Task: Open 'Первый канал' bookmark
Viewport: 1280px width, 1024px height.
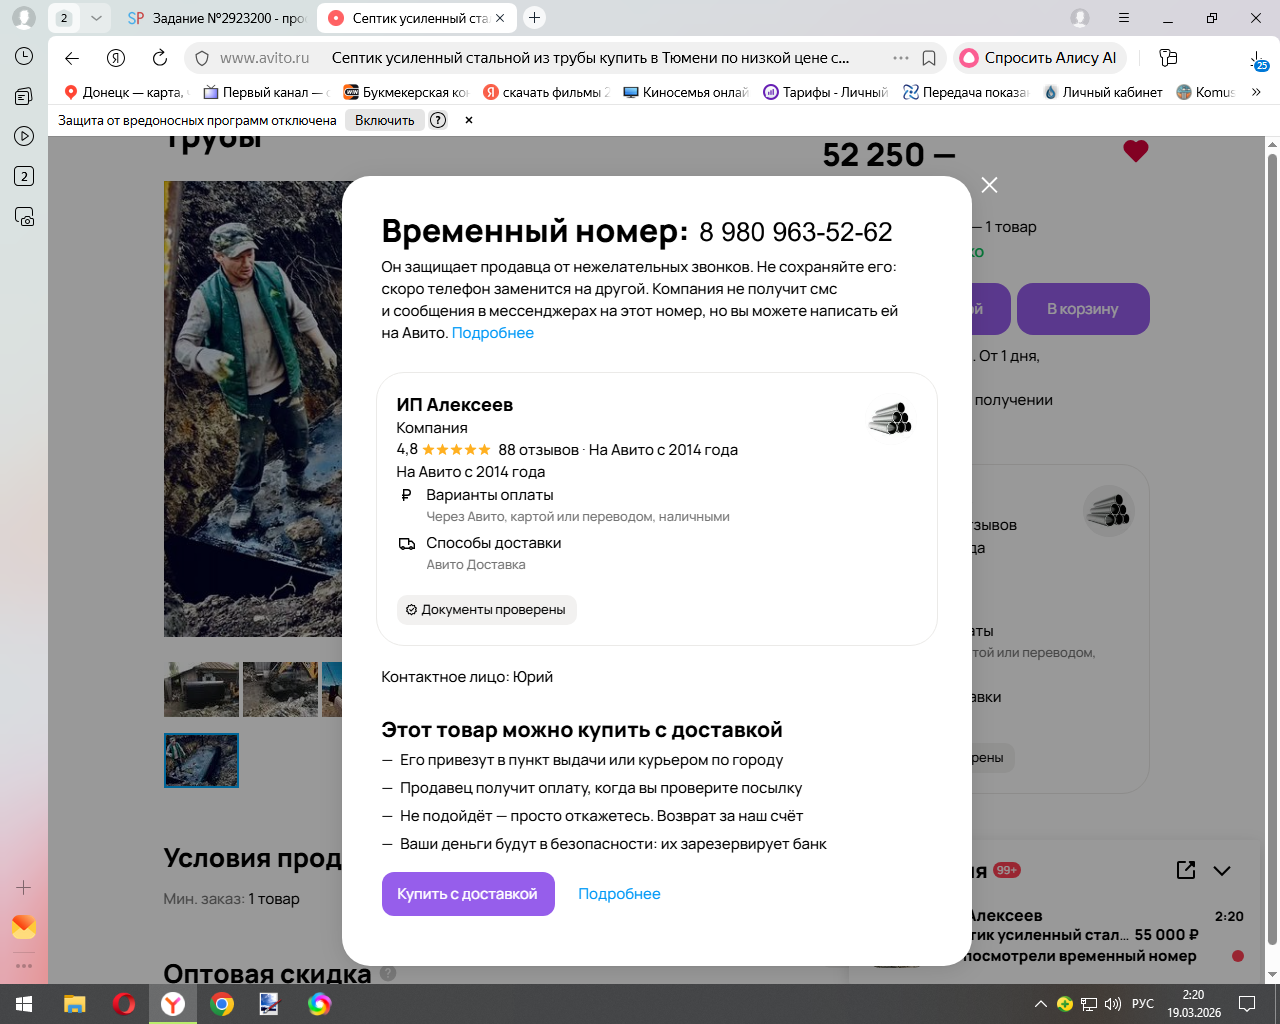Action: pyautogui.click(x=266, y=92)
